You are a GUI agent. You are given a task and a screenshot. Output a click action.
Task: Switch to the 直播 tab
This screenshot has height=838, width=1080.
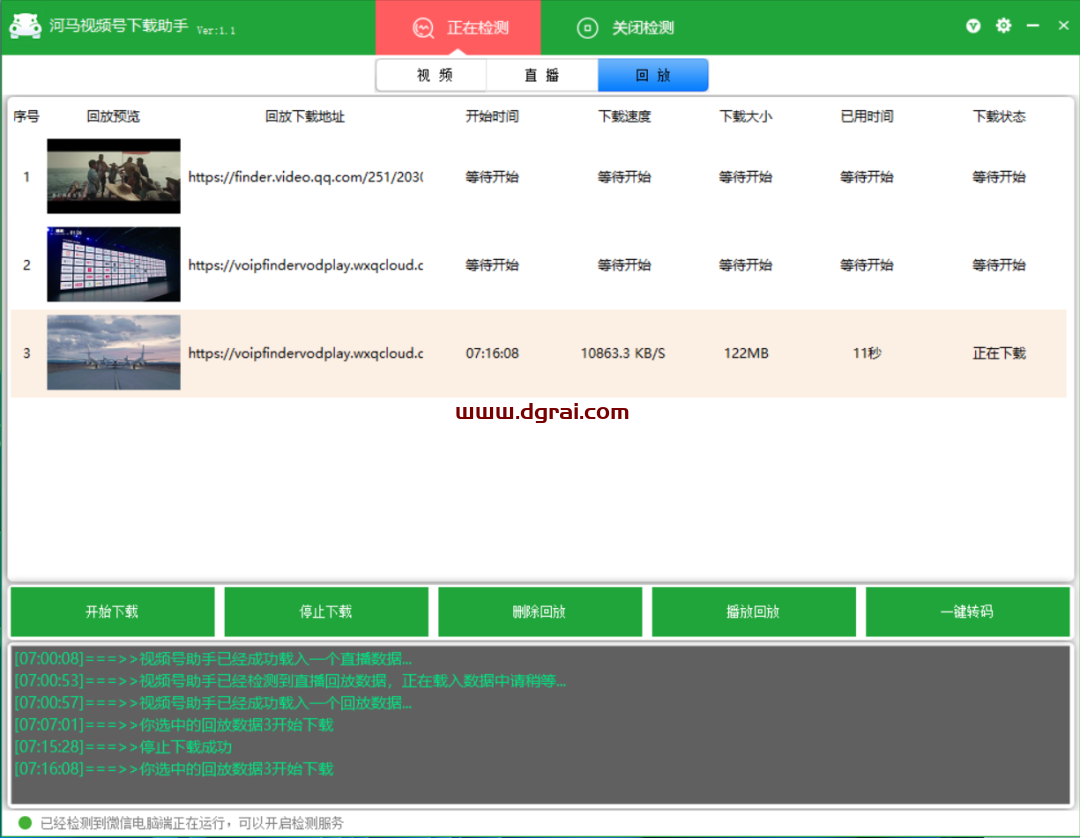pos(542,75)
